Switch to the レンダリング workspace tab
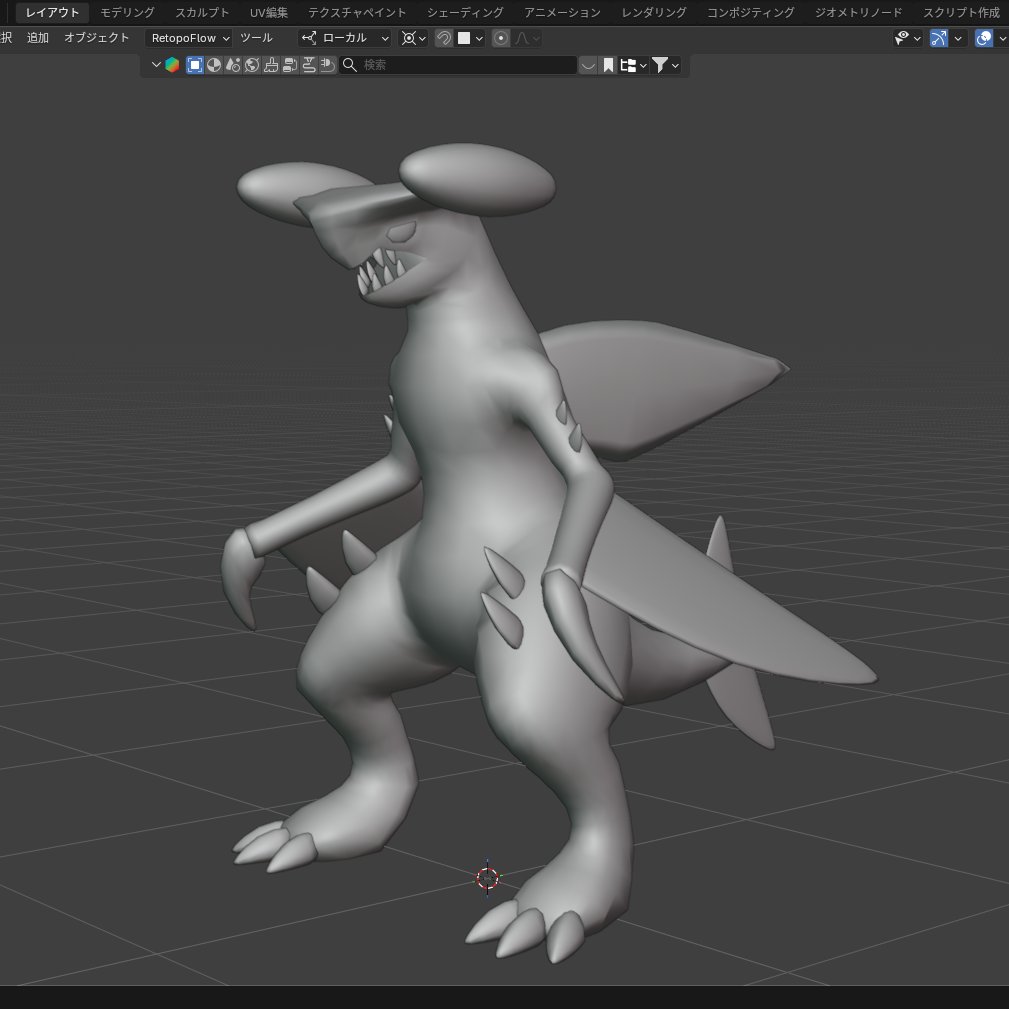Screen dimensions: 1009x1009 coord(654,12)
